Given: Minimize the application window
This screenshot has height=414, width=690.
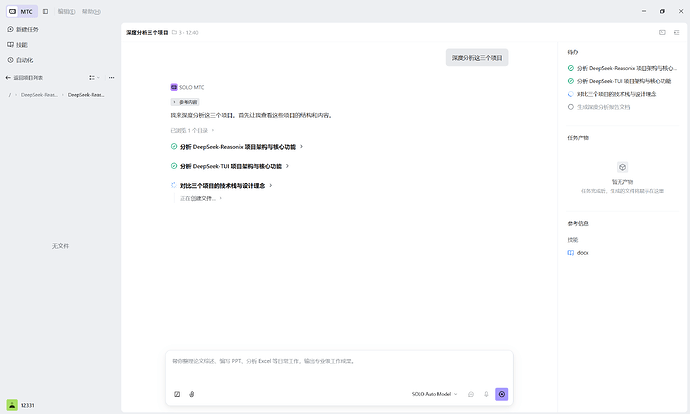Looking at the screenshot, I should pos(644,11).
